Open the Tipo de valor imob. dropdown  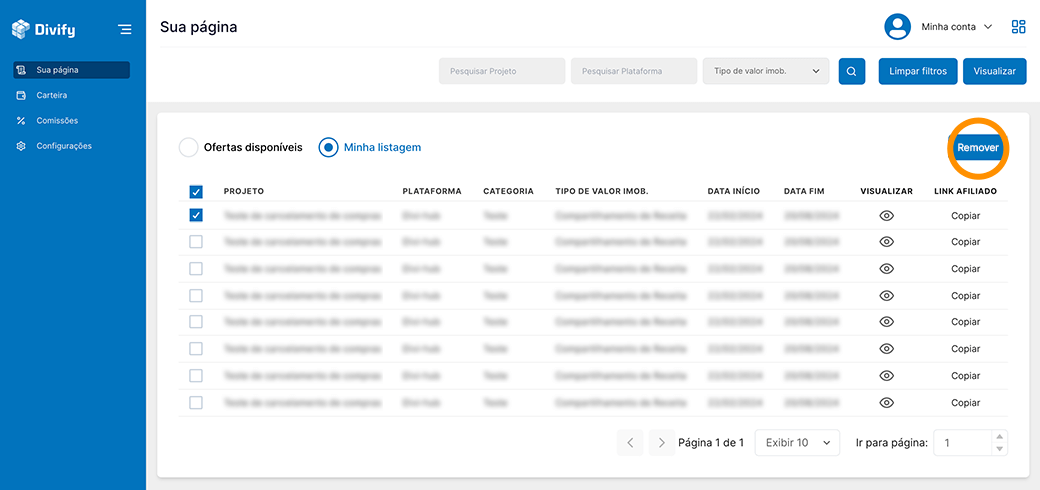pos(766,71)
